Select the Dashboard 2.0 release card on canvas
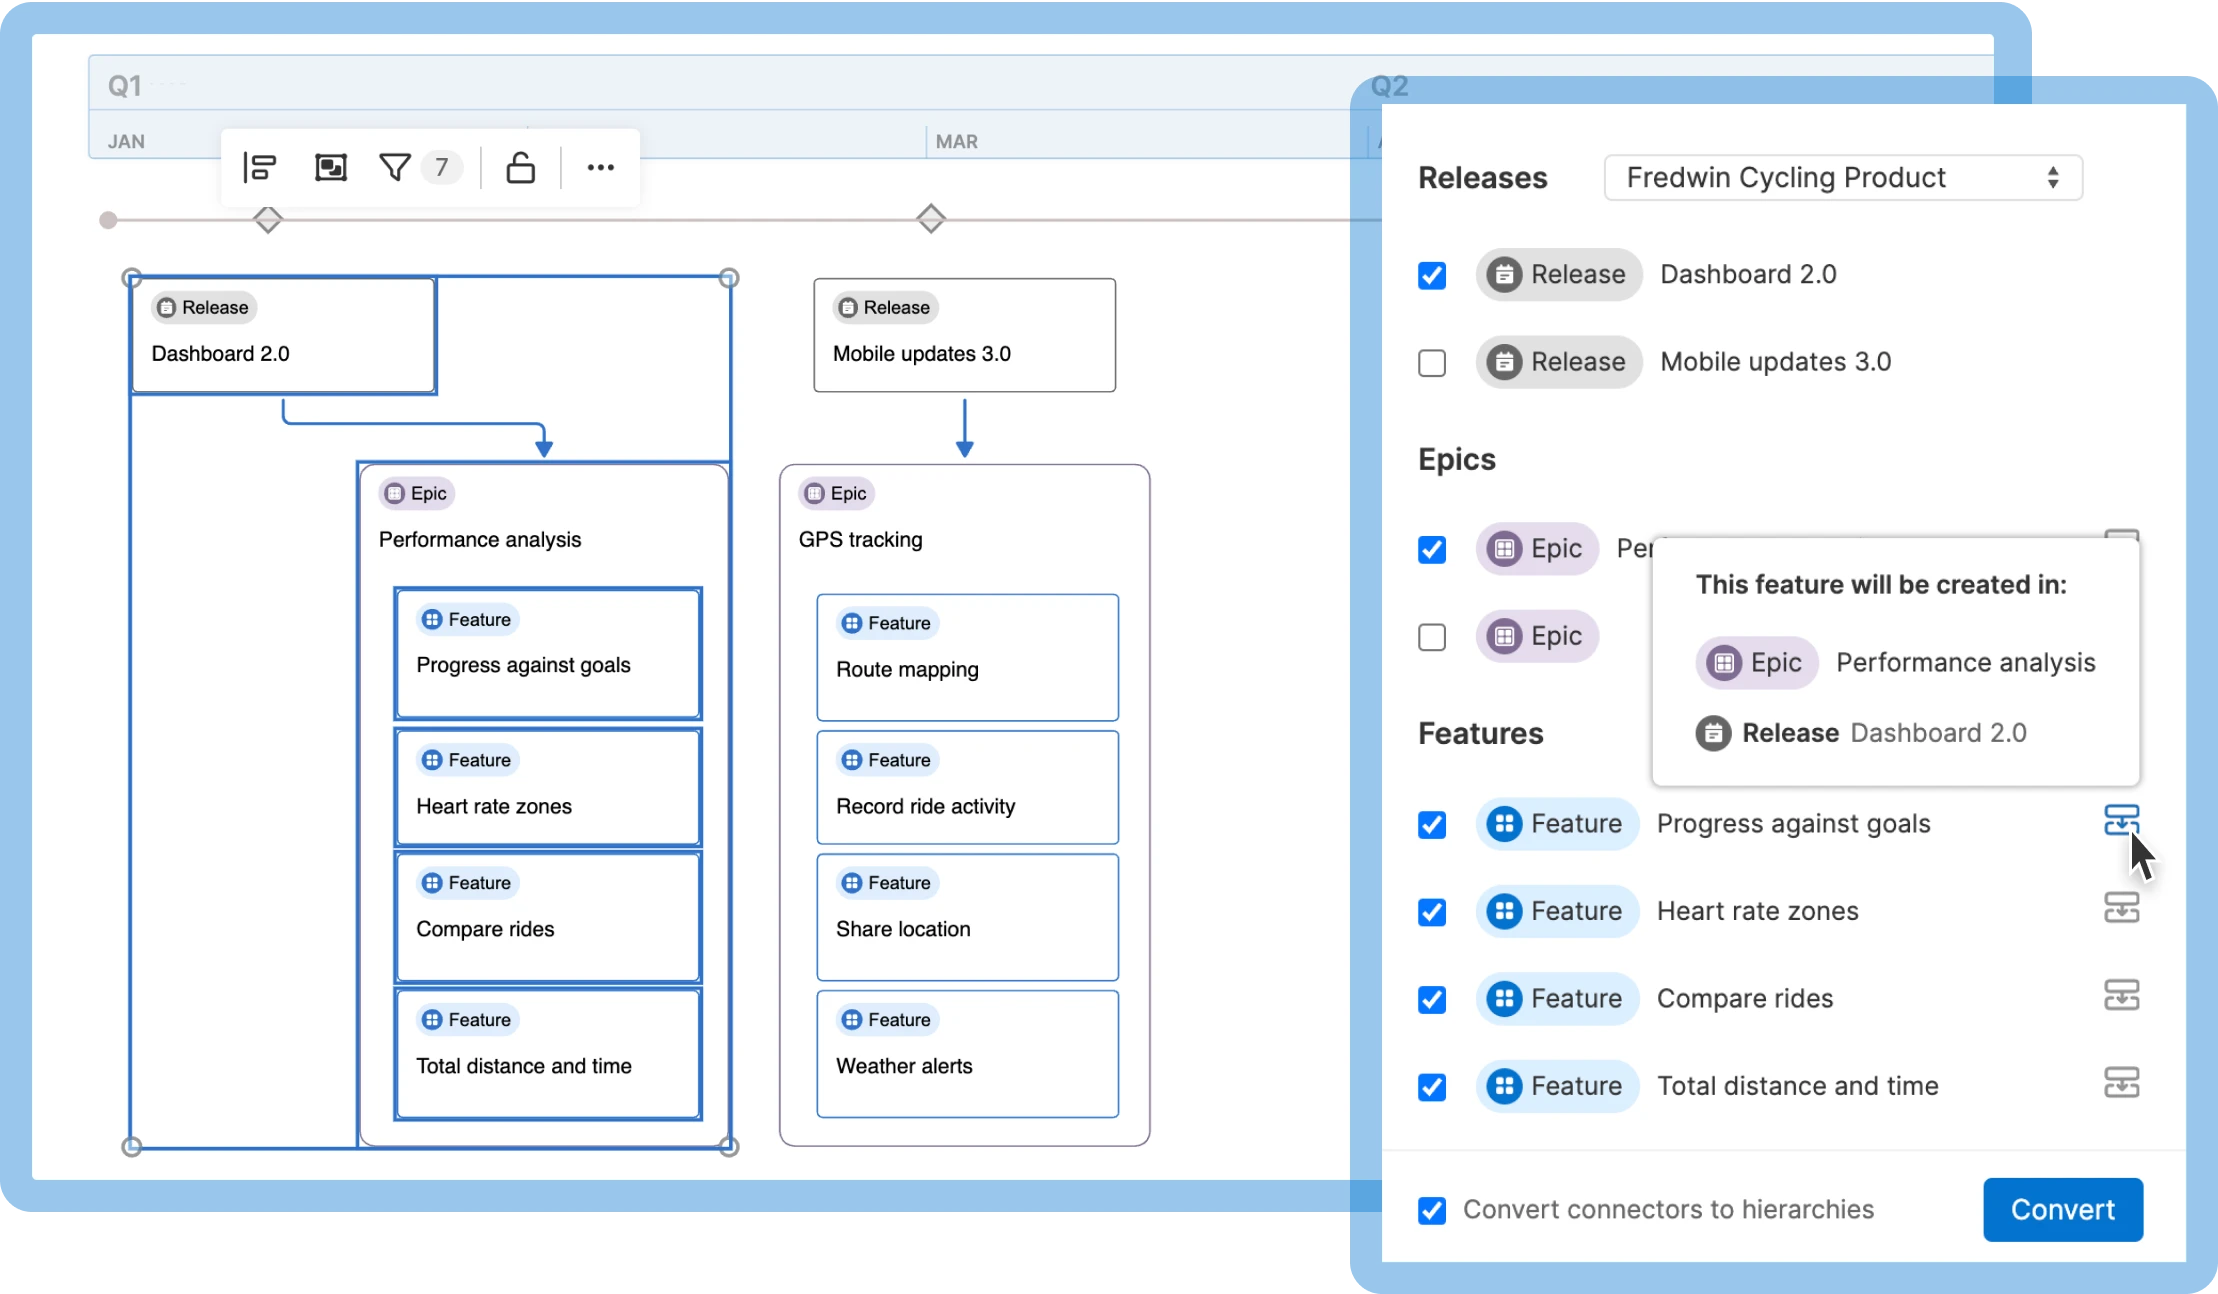The width and height of the screenshot is (2218, 1294). point(283,335)
